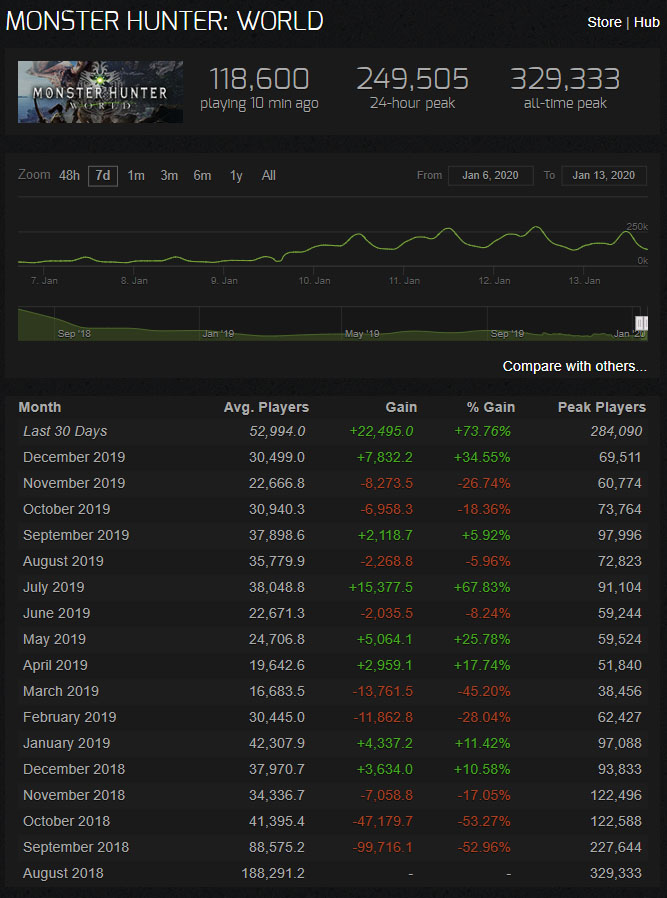Click the Monster Hunter World game thumbnail
Image resolution: width=667 pixels, height=898 pixels.
click(x=100, y=92)
